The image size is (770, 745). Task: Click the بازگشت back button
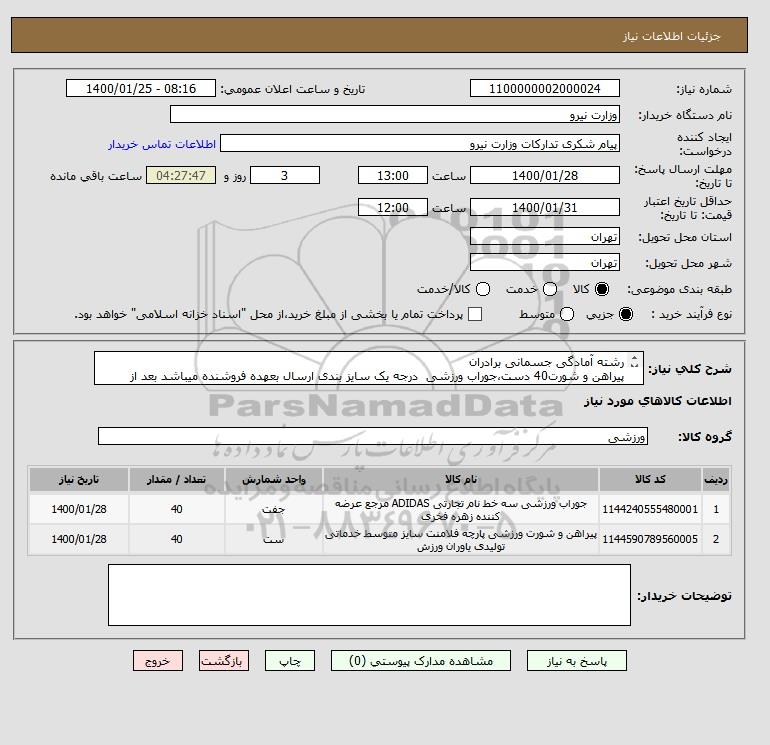224,661
